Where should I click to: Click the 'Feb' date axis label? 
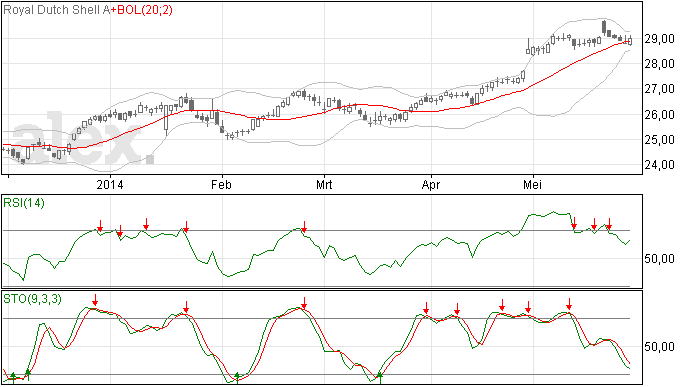point(221,184)
